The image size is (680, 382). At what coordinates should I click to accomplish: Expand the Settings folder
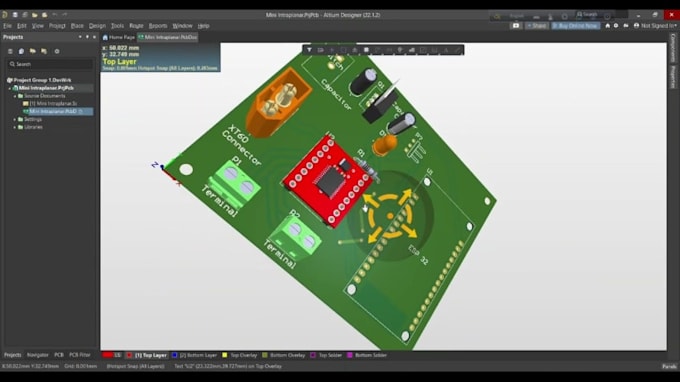15,119
